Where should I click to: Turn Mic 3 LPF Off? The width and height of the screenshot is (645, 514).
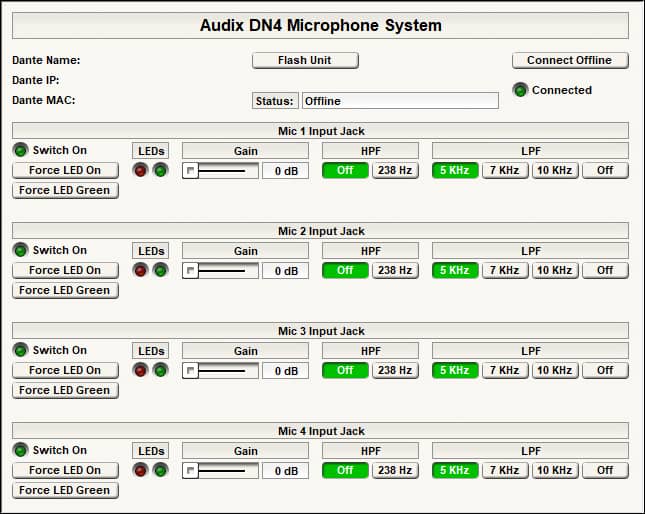click(605, 370)
